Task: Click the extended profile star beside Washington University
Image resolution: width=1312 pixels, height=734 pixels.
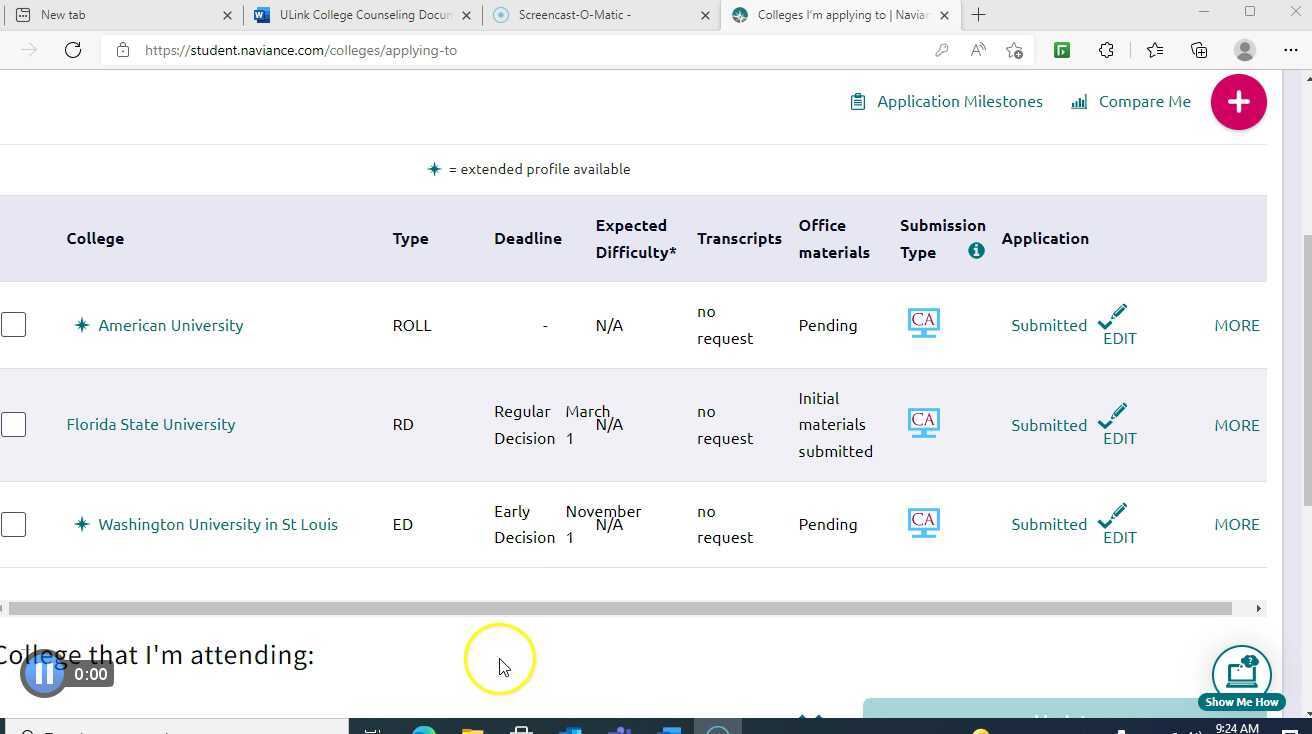Action: [82, 524]
